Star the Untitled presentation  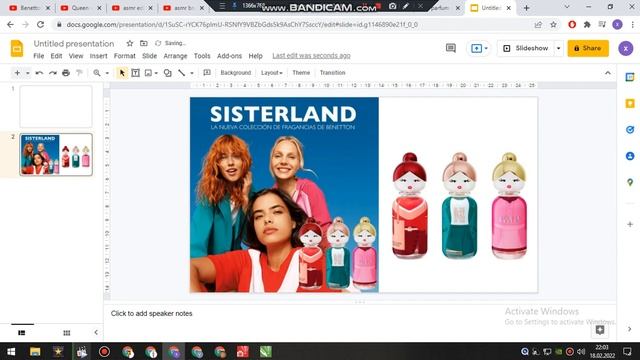coord(130,43)
